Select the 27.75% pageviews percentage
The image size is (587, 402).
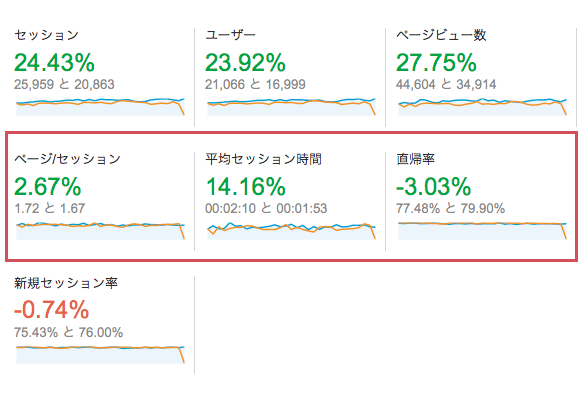[x=437, y=62]
